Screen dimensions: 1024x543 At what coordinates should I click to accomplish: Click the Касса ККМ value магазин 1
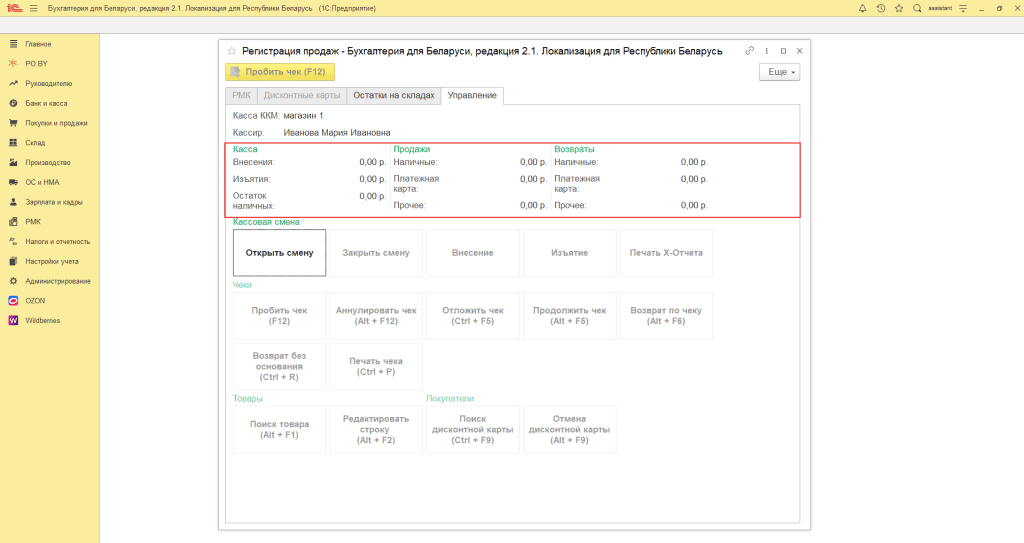pyautogui.click(x=303, y=116)
